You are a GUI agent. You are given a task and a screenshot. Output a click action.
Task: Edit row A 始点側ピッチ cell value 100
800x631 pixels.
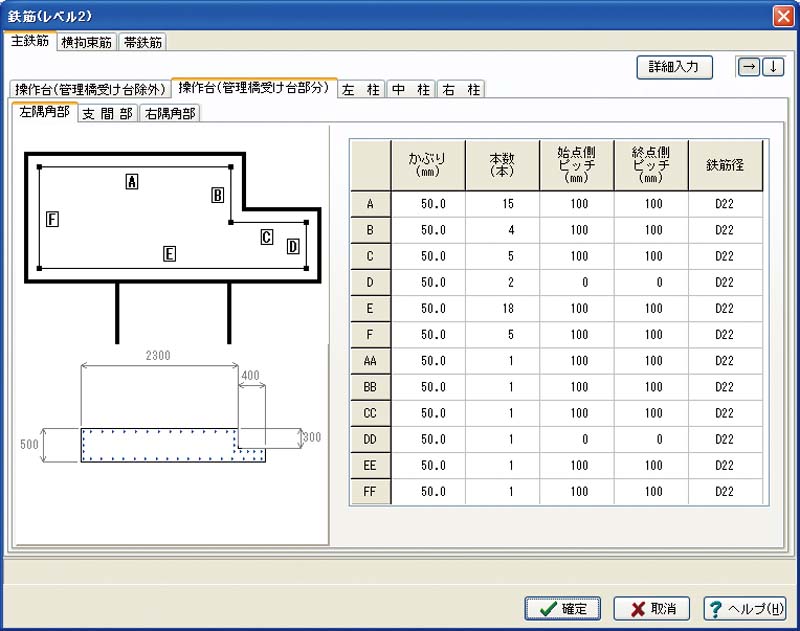tap(577, 204)
